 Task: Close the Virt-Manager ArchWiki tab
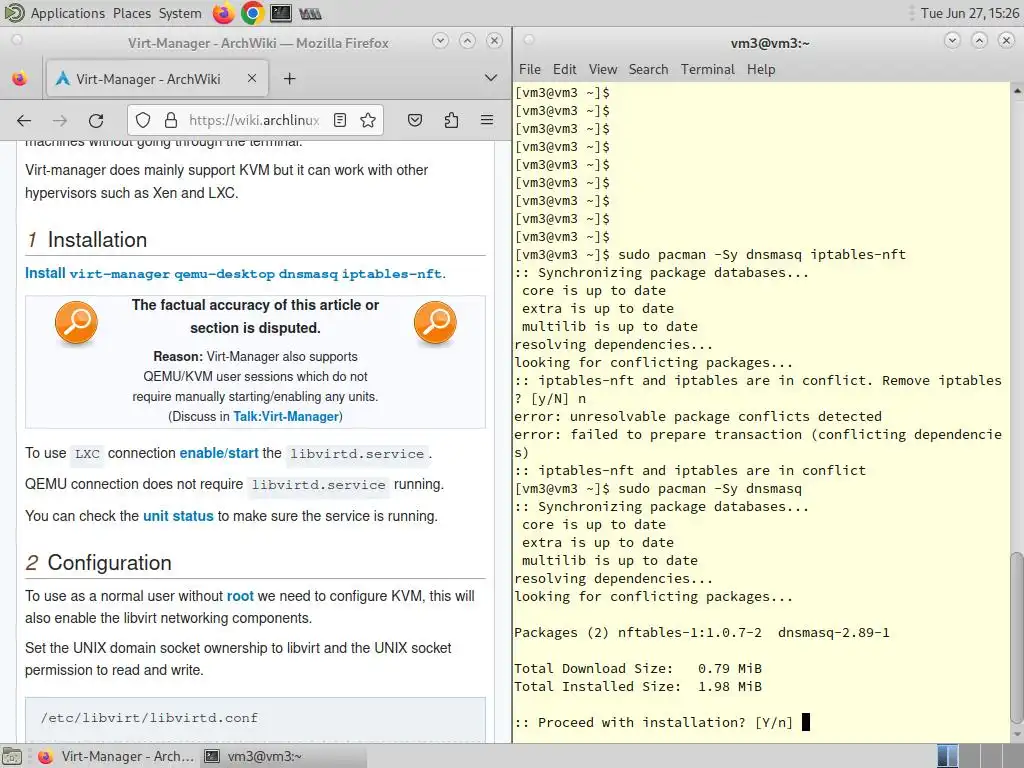coord(251,78)
